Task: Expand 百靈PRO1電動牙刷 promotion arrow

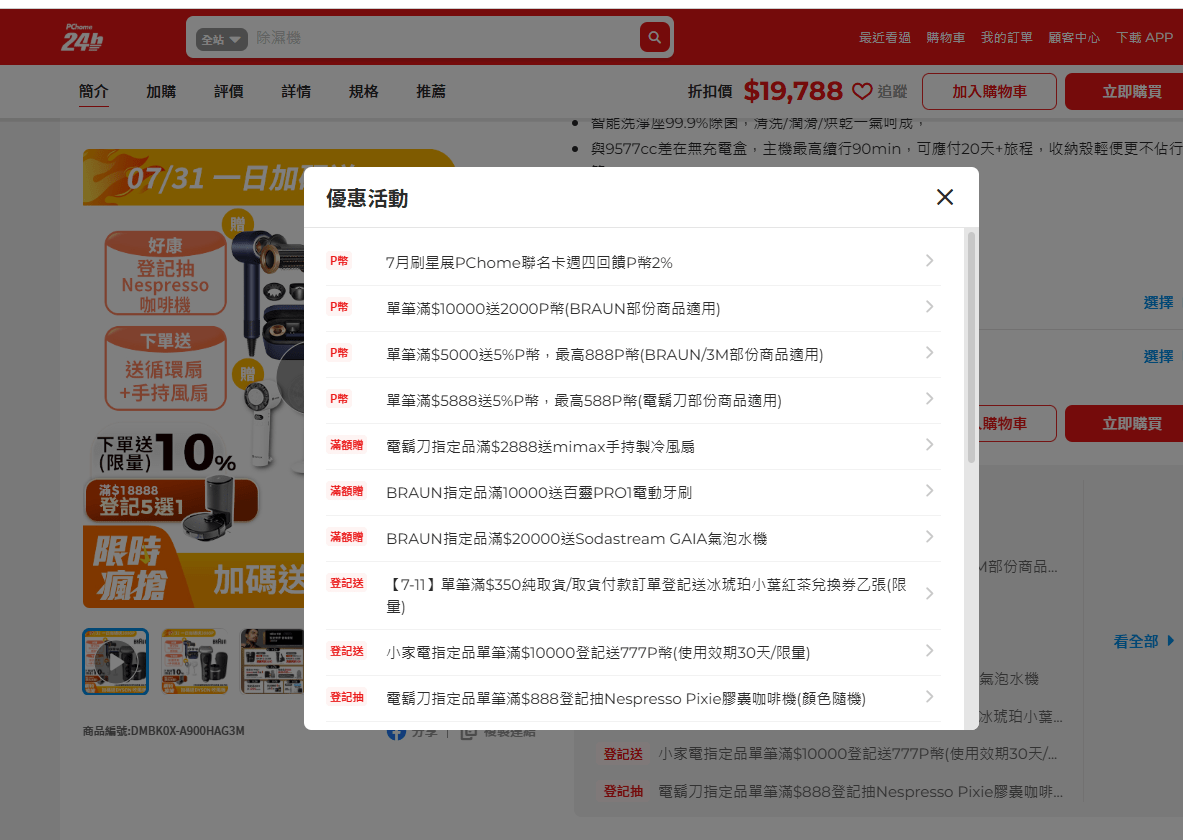Action: tap(930, 491)
